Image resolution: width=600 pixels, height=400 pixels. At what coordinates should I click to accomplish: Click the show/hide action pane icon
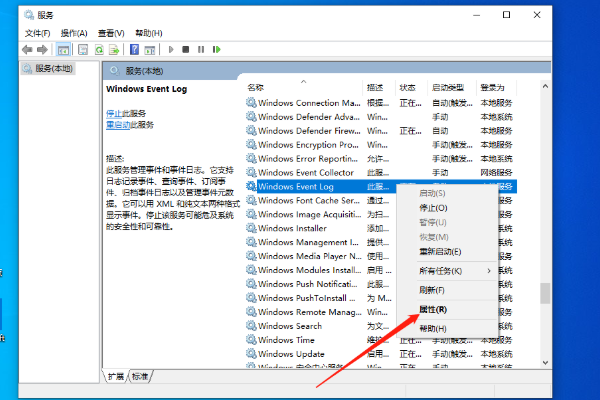tap(150, 49)
